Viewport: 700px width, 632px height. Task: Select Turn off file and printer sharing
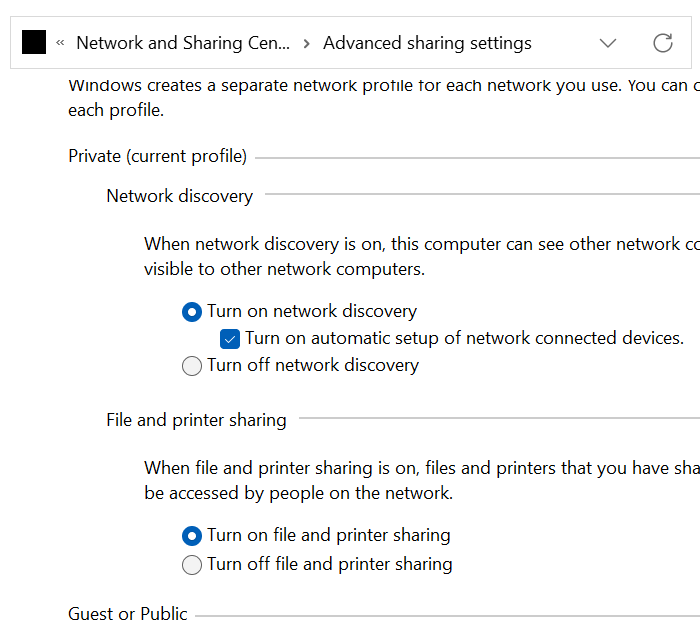click(317, 564)
